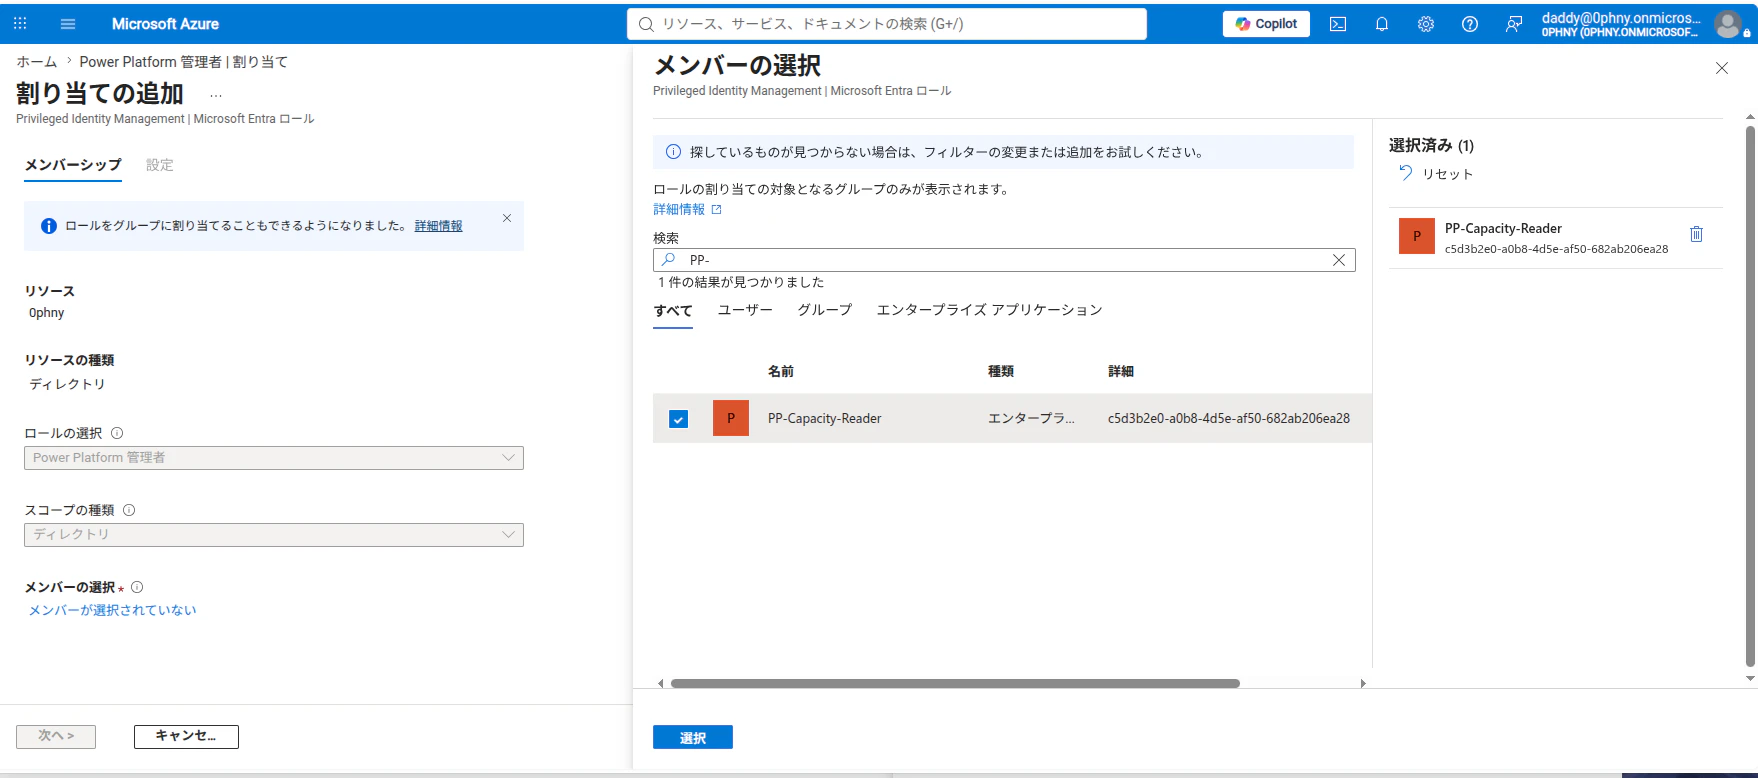Expand the ロールの選択 dropdown
This screenshot has width=1758, height=778.
point(274,458)
